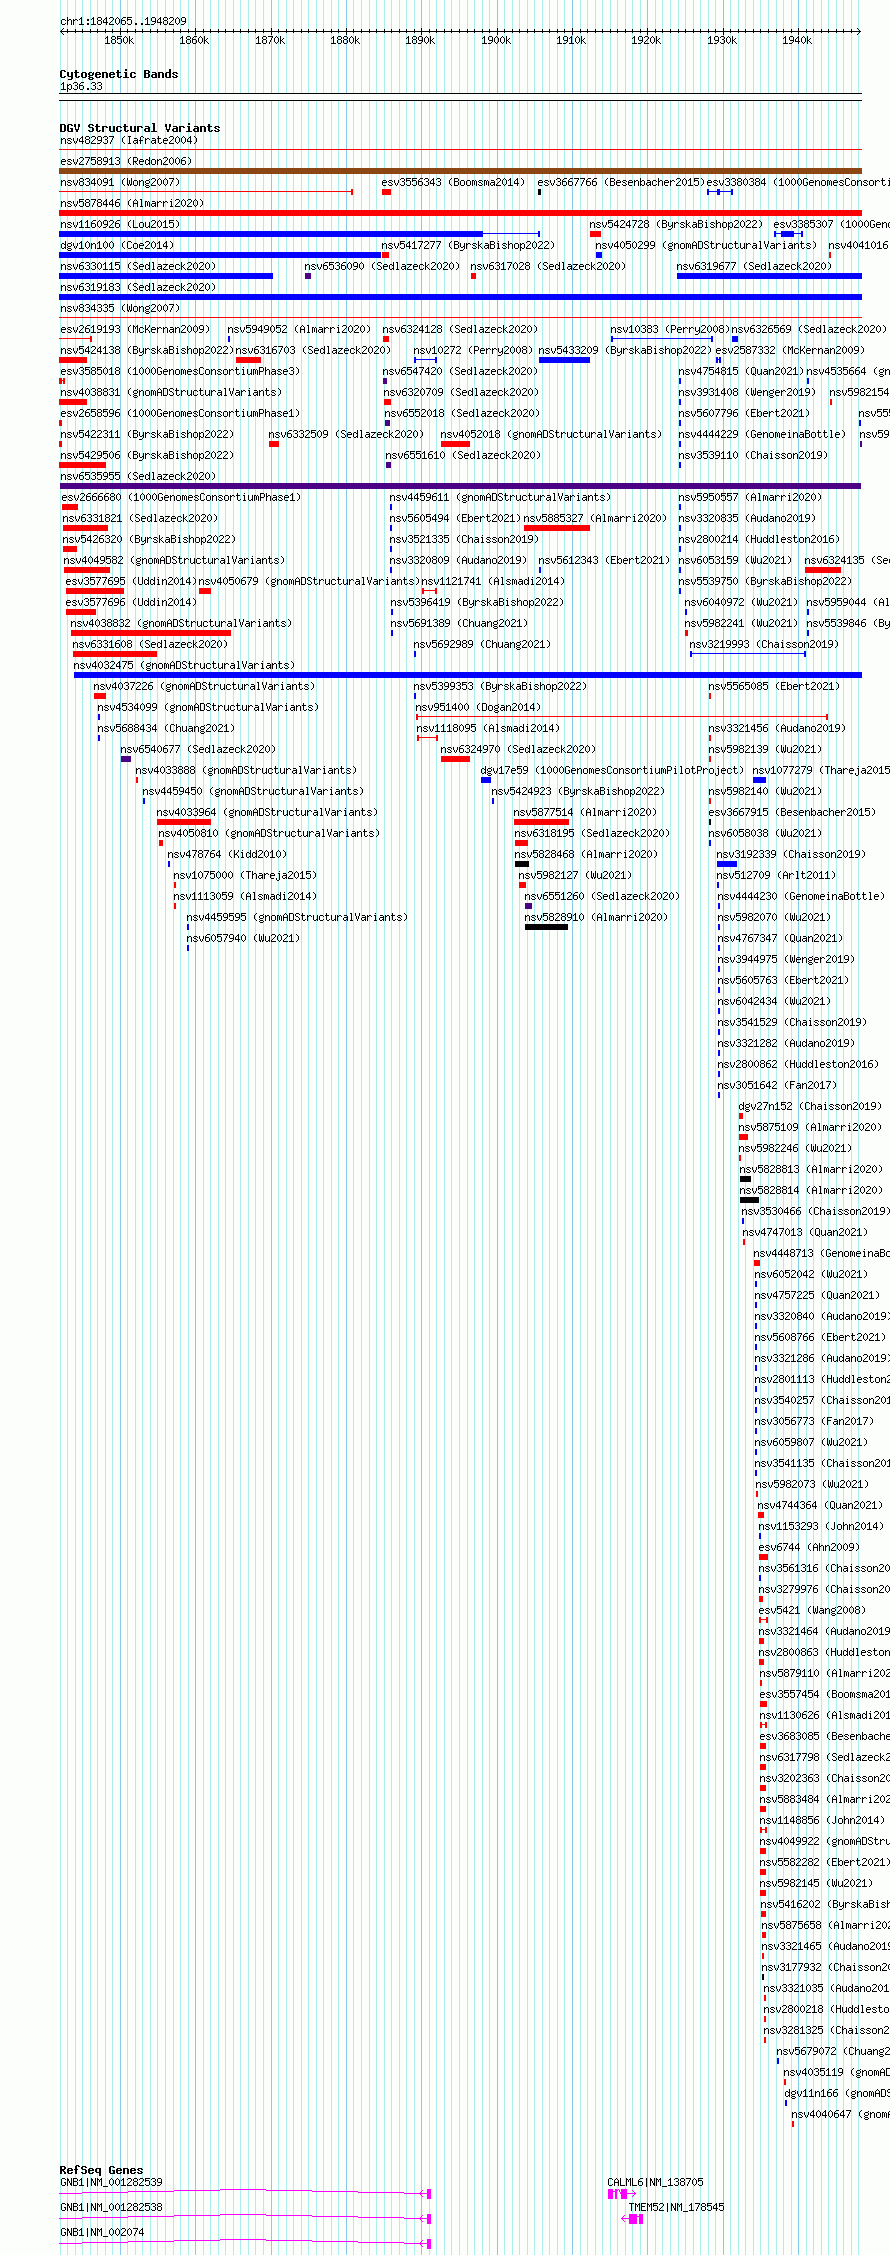Image resolution: width=890 pixels, height=2255 pixels.
Task: Open variant nsv834335 (Wong2007)
Action: pos(120,309)
